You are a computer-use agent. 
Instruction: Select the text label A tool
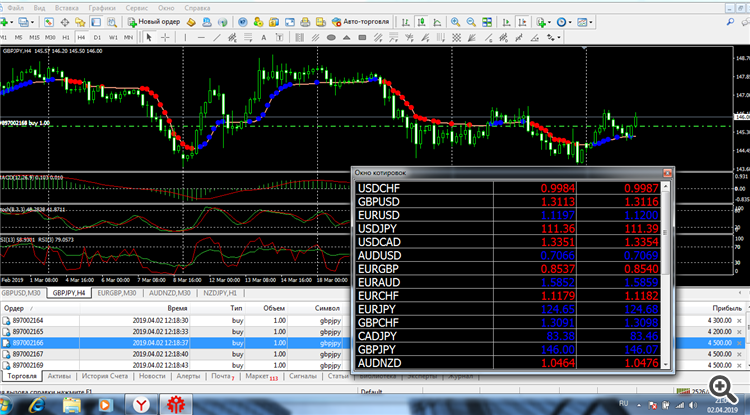(x=263, y=37)
